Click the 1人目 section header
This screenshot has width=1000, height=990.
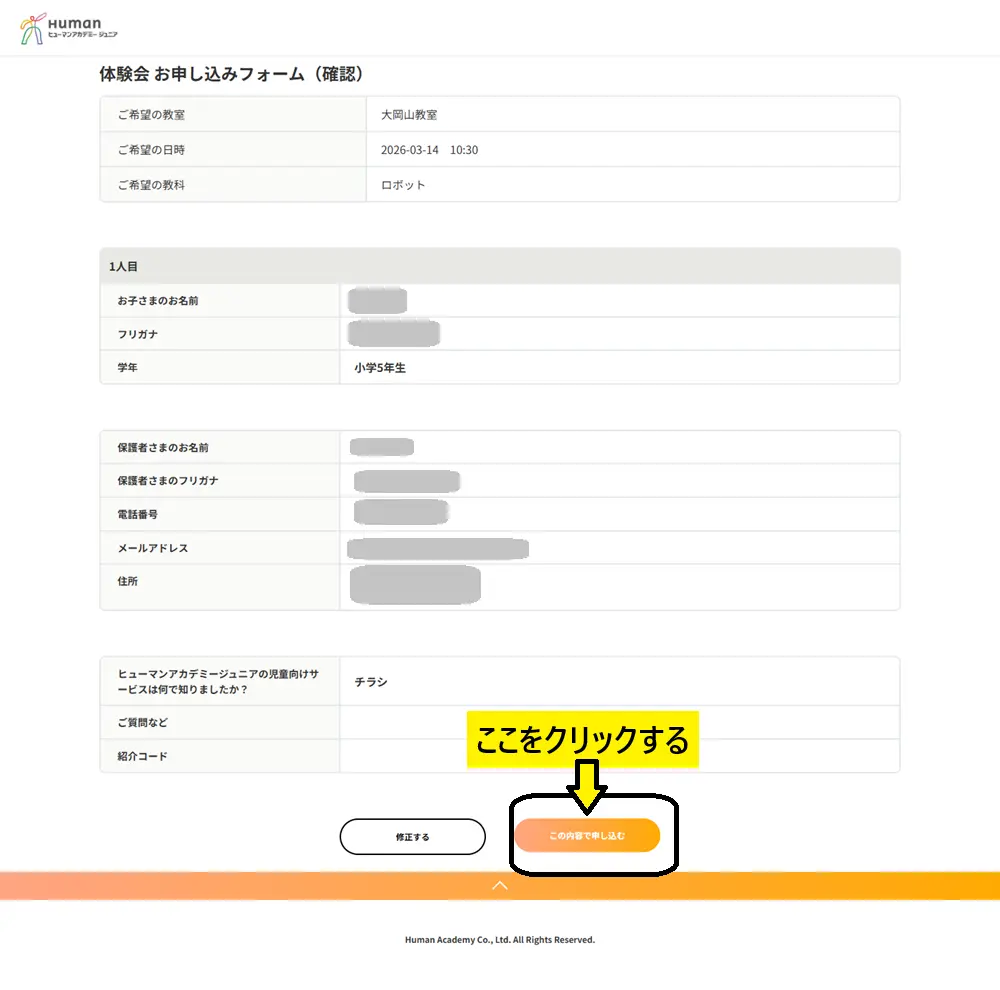pyautogui.click(x=124, y=267)
